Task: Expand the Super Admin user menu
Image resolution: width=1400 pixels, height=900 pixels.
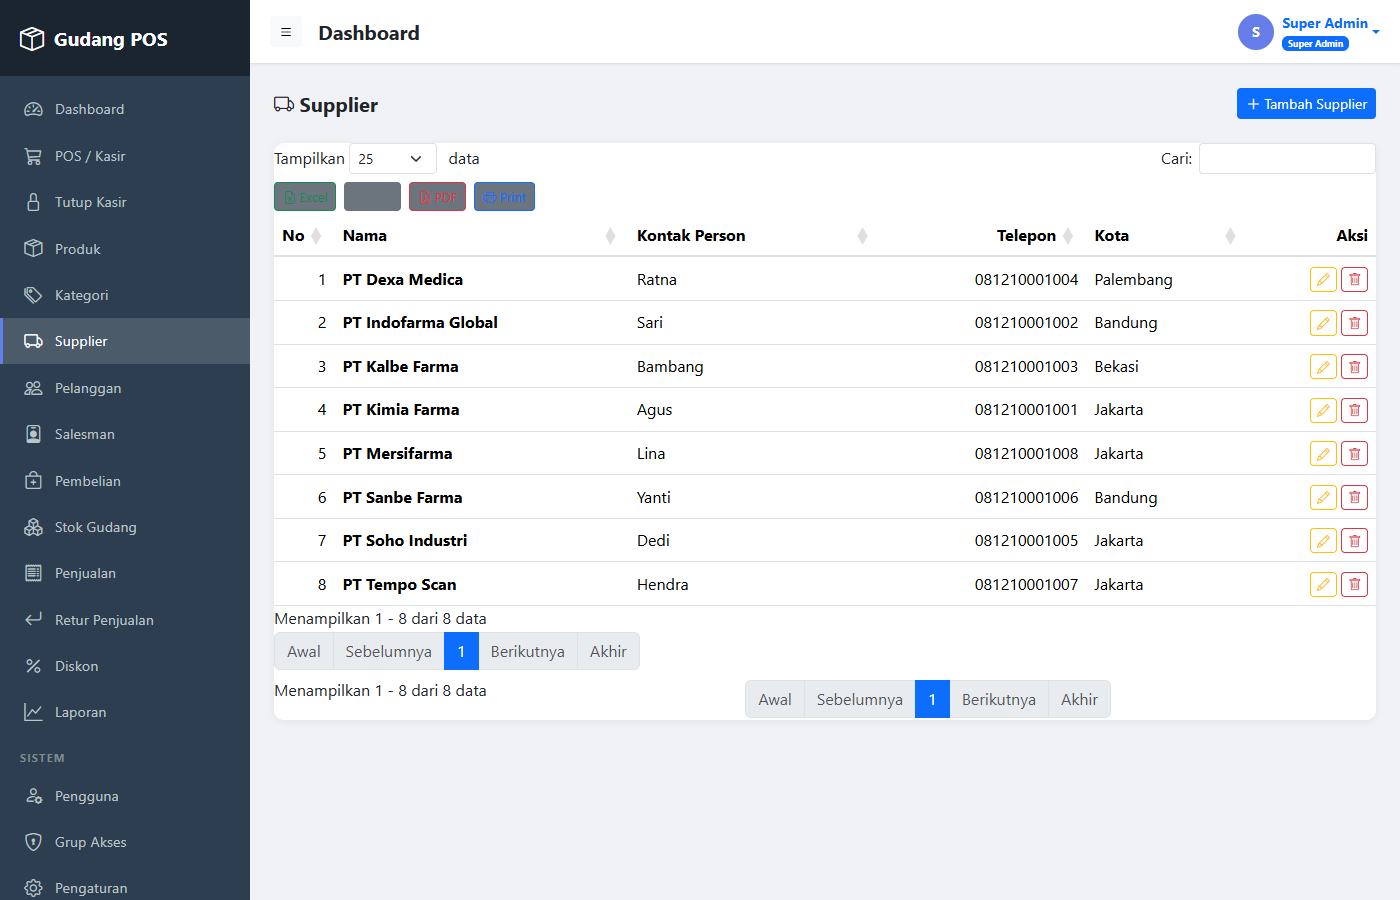Action: coord(1309,32)
